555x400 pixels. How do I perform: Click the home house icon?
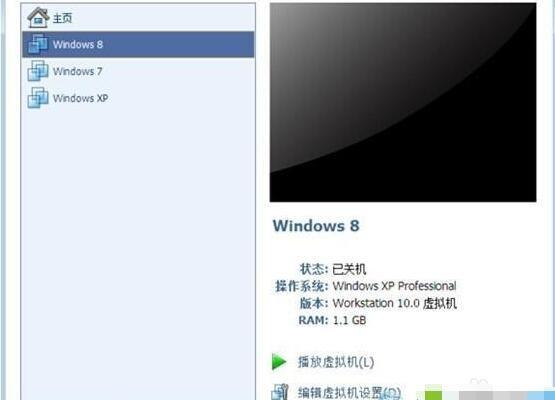coord(38,17)
